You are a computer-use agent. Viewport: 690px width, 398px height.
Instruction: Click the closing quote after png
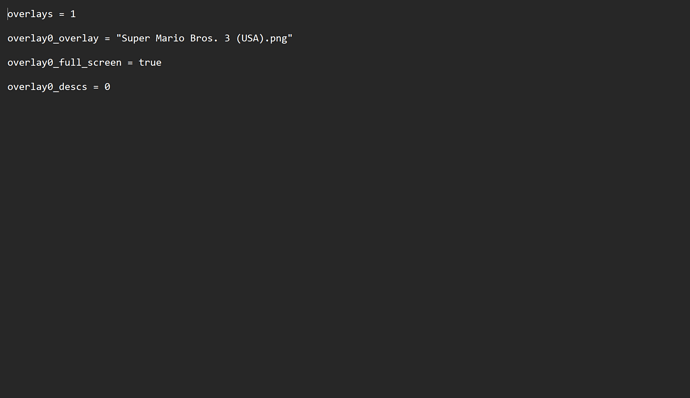[290, 37]
